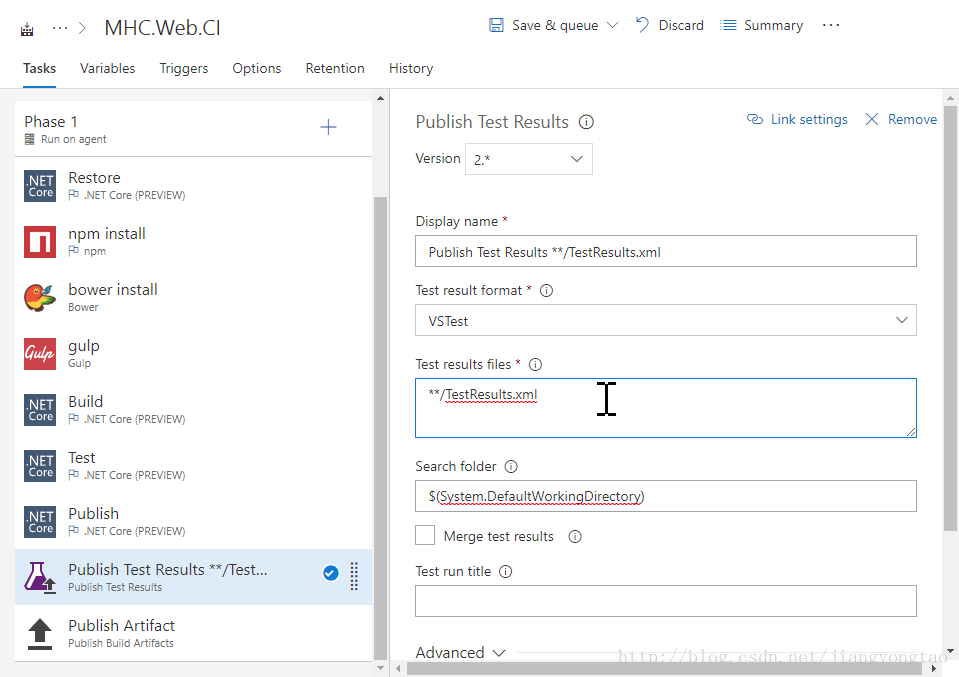
Task: Show info for Test result format
Action: [x=546, y=290]
